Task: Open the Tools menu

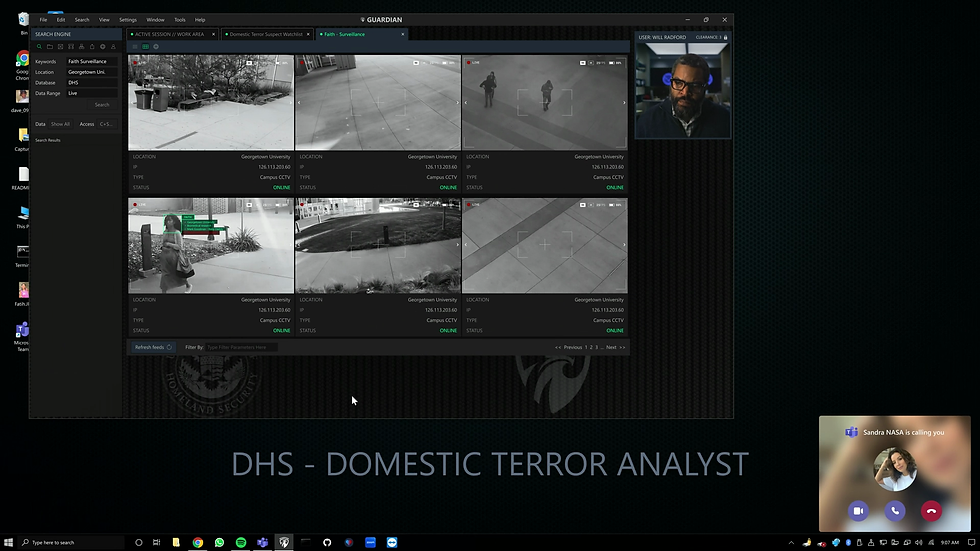Action: [x=179, y=20]
